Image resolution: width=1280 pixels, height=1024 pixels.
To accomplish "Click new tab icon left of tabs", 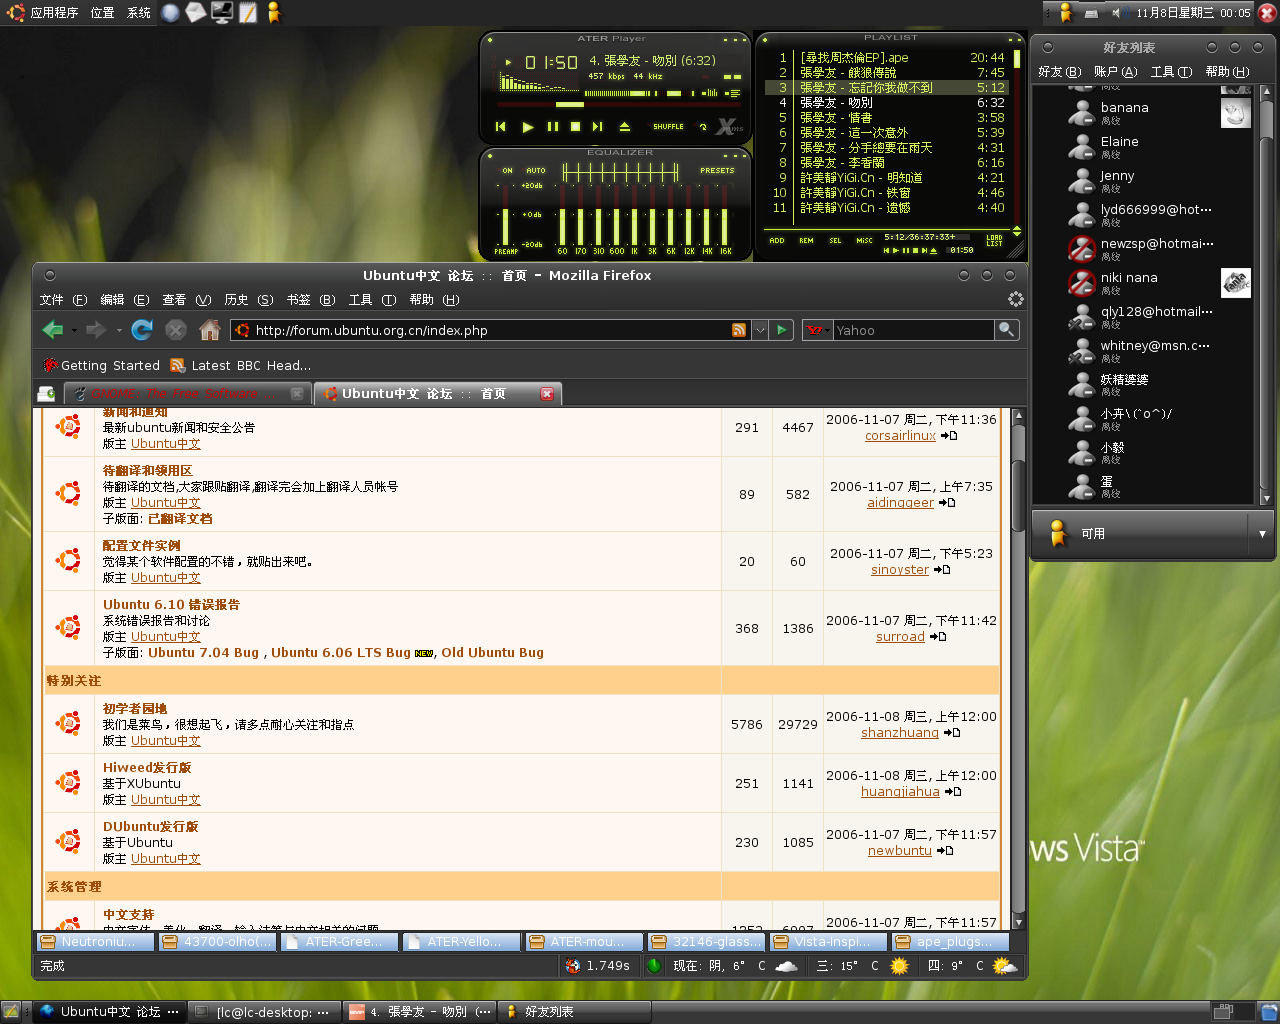I will click(46, 394).
